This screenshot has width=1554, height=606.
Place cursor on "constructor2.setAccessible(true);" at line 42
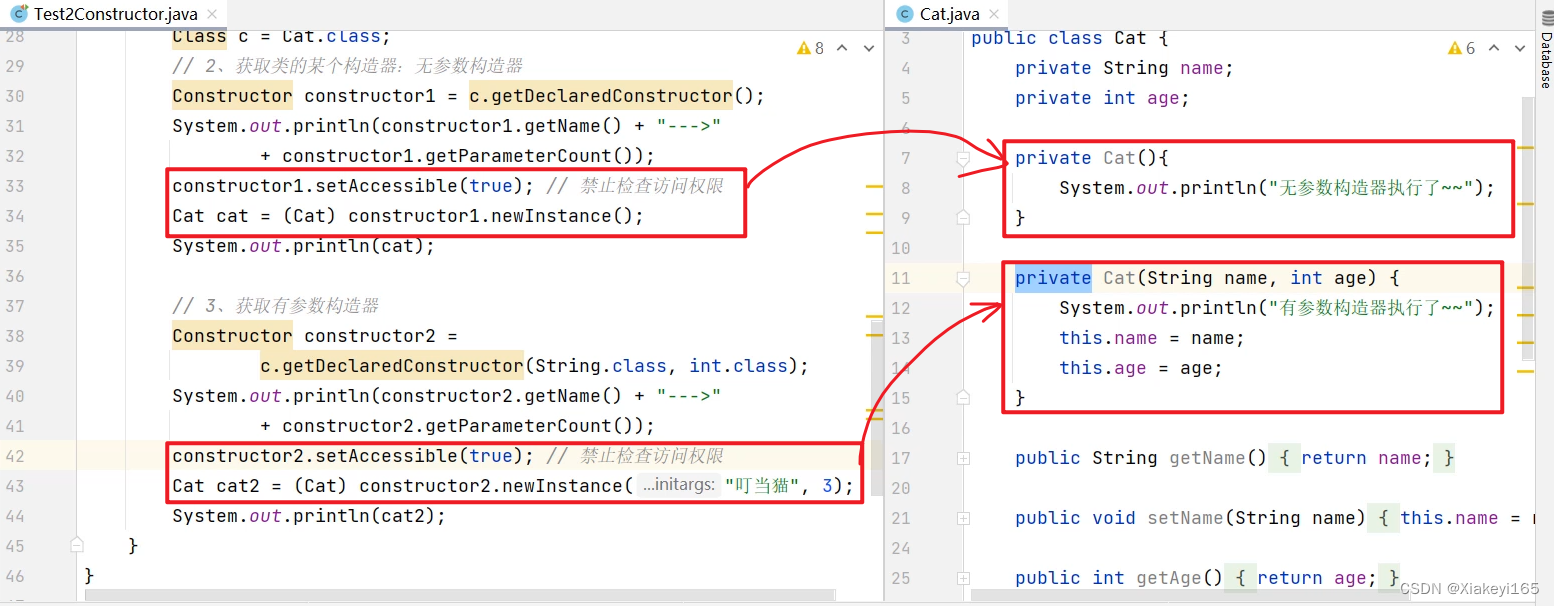[x=353, y=456]
